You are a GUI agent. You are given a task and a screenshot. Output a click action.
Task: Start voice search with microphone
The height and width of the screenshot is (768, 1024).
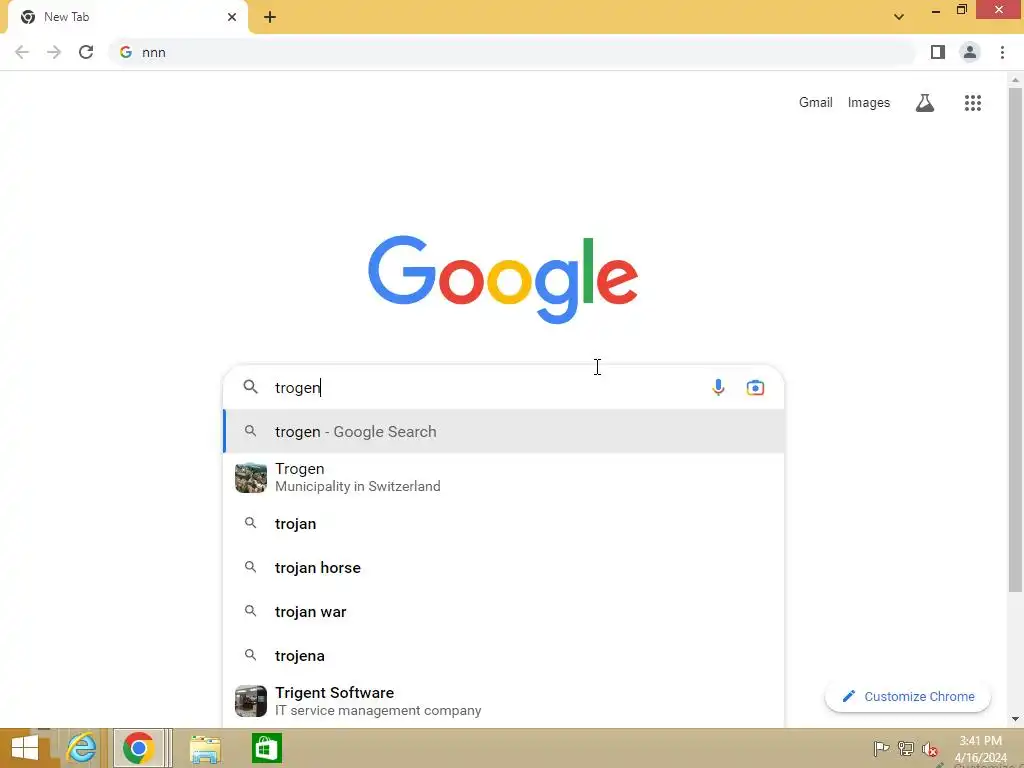click(x=718, y=387)
